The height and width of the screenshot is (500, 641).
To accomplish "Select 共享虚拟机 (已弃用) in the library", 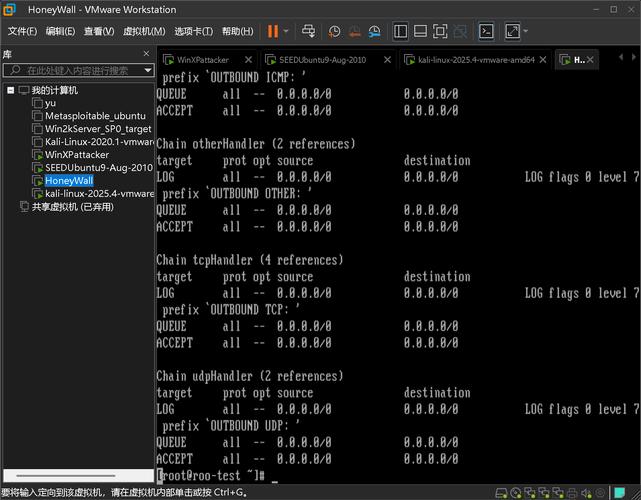I will click(73, 207).
